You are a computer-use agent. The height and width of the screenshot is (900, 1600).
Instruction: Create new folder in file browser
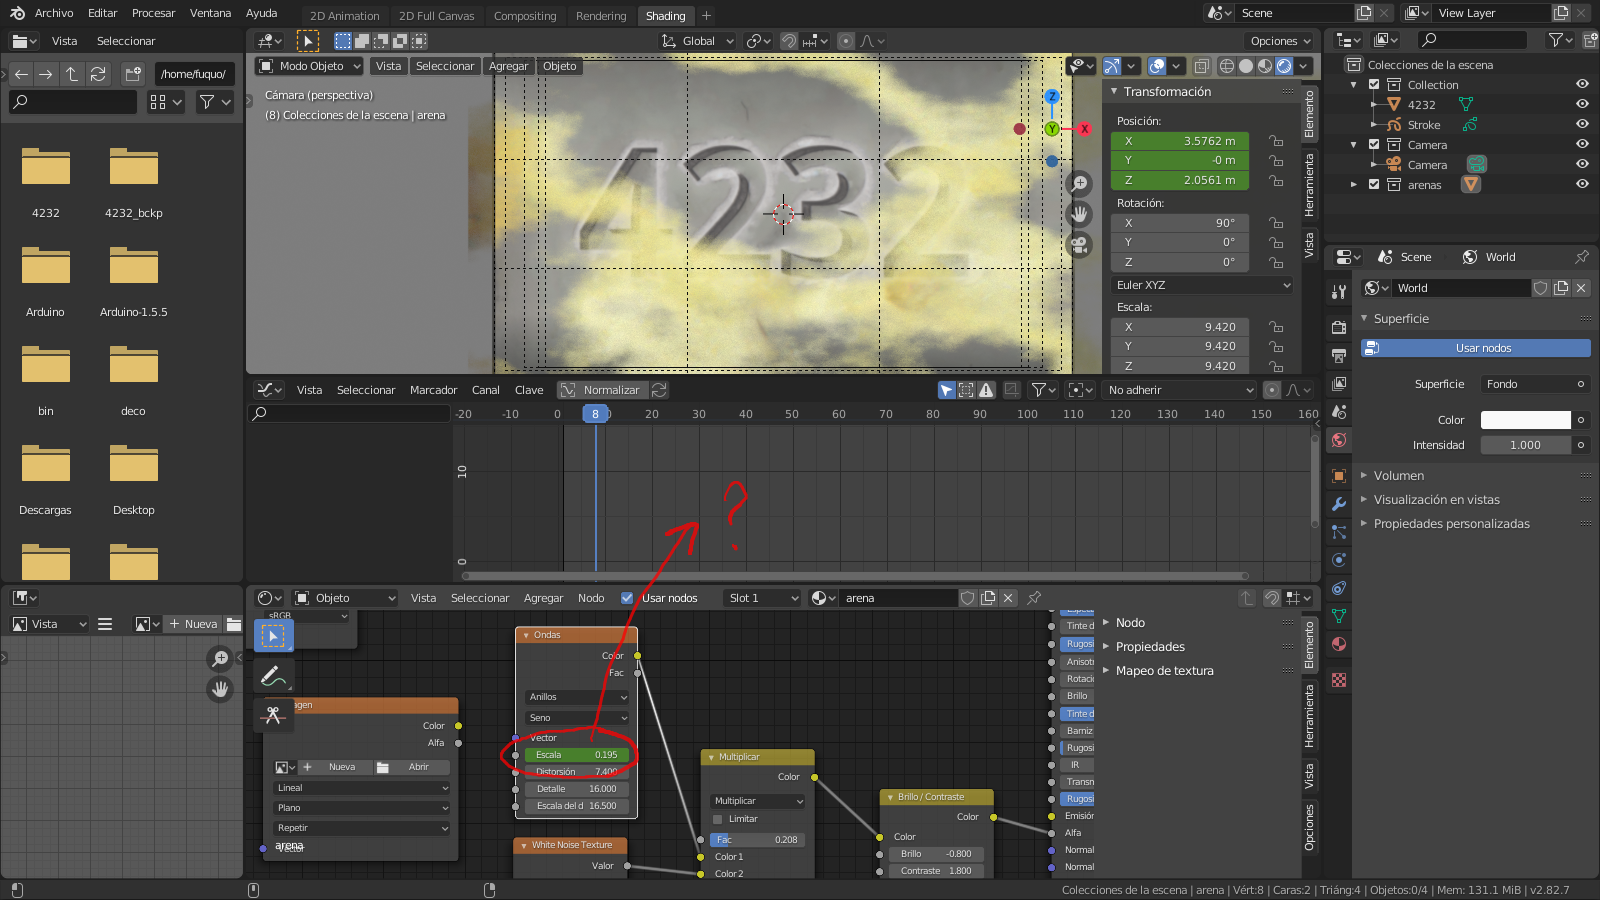click(133, 74)
